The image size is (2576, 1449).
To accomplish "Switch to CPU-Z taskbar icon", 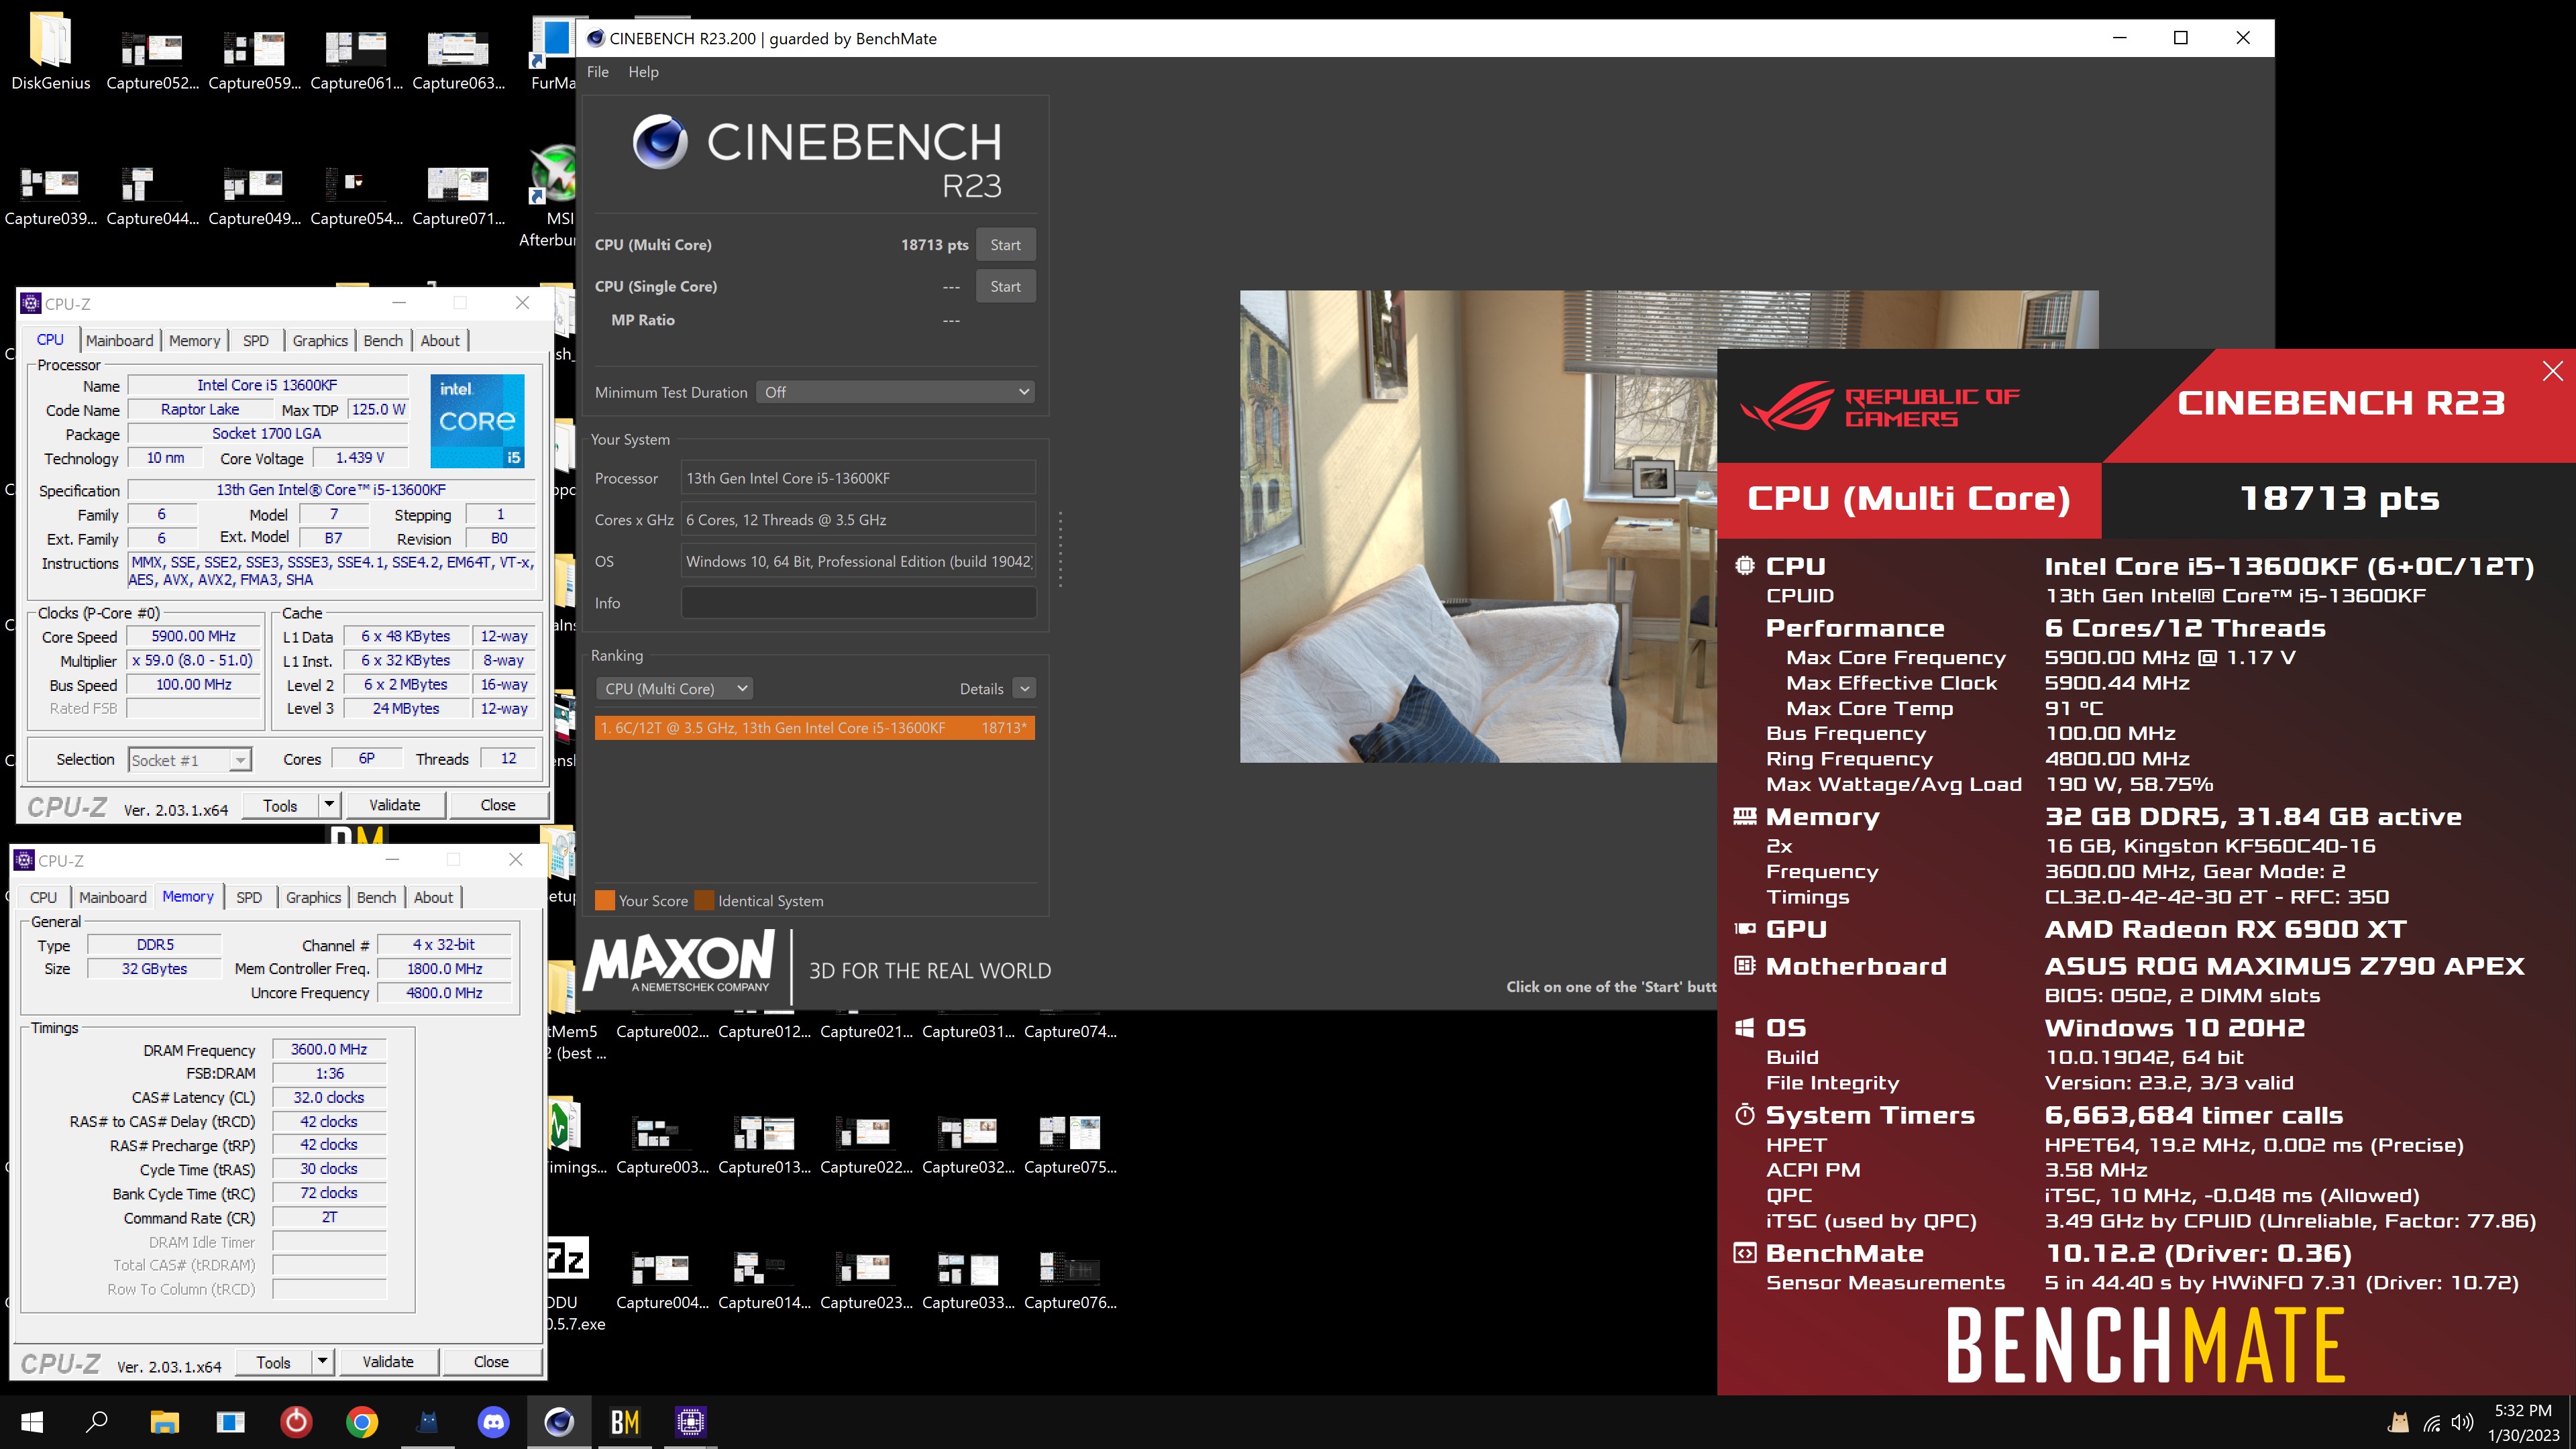I will (x=691, y=1421).
